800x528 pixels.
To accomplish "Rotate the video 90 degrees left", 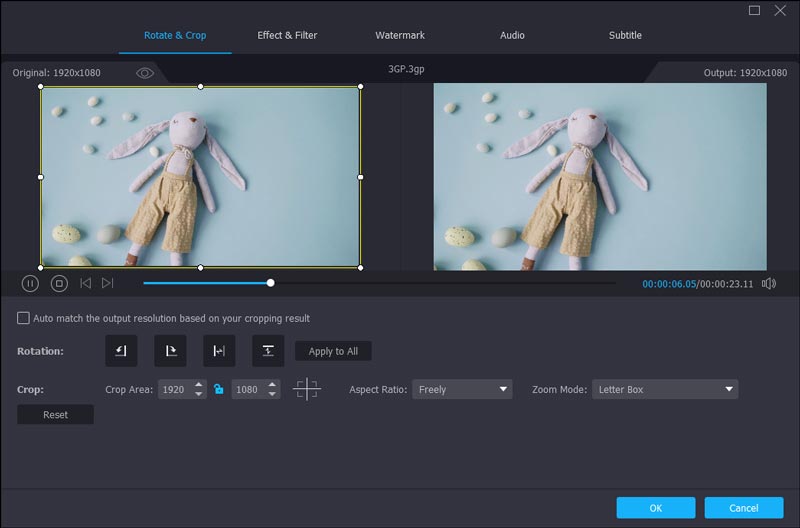I will click(x=121, y=351).
